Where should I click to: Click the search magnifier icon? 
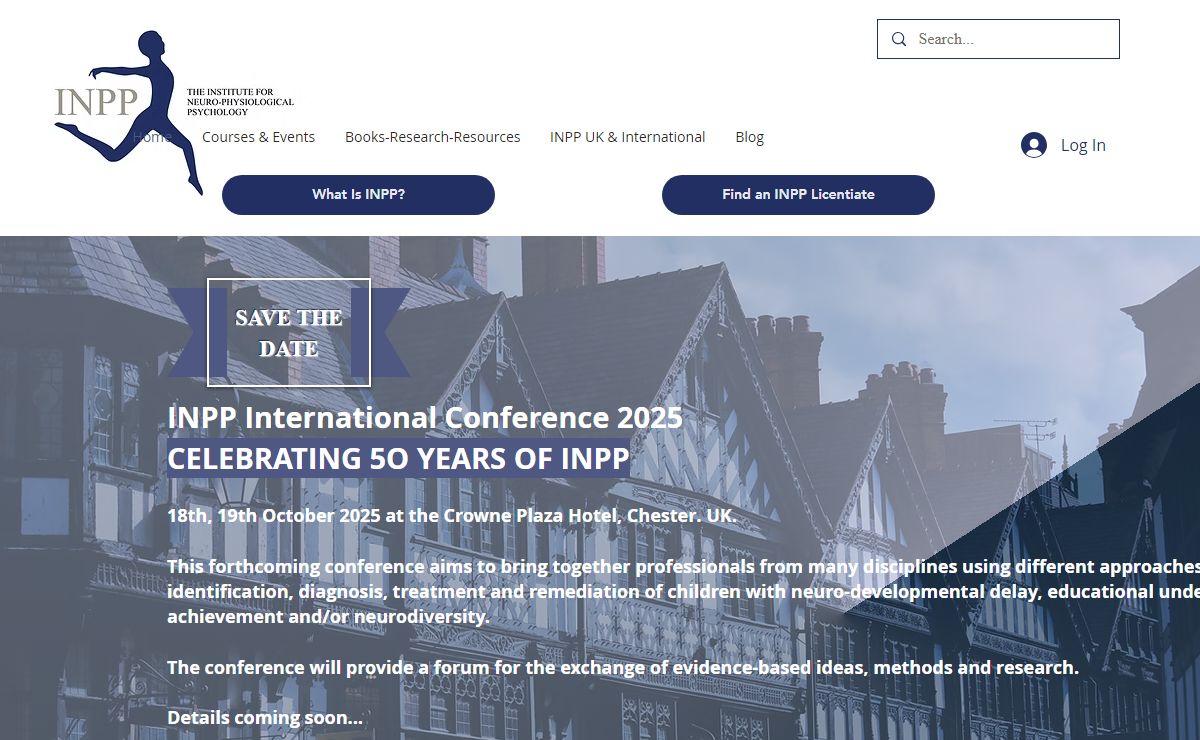[899, 39]
